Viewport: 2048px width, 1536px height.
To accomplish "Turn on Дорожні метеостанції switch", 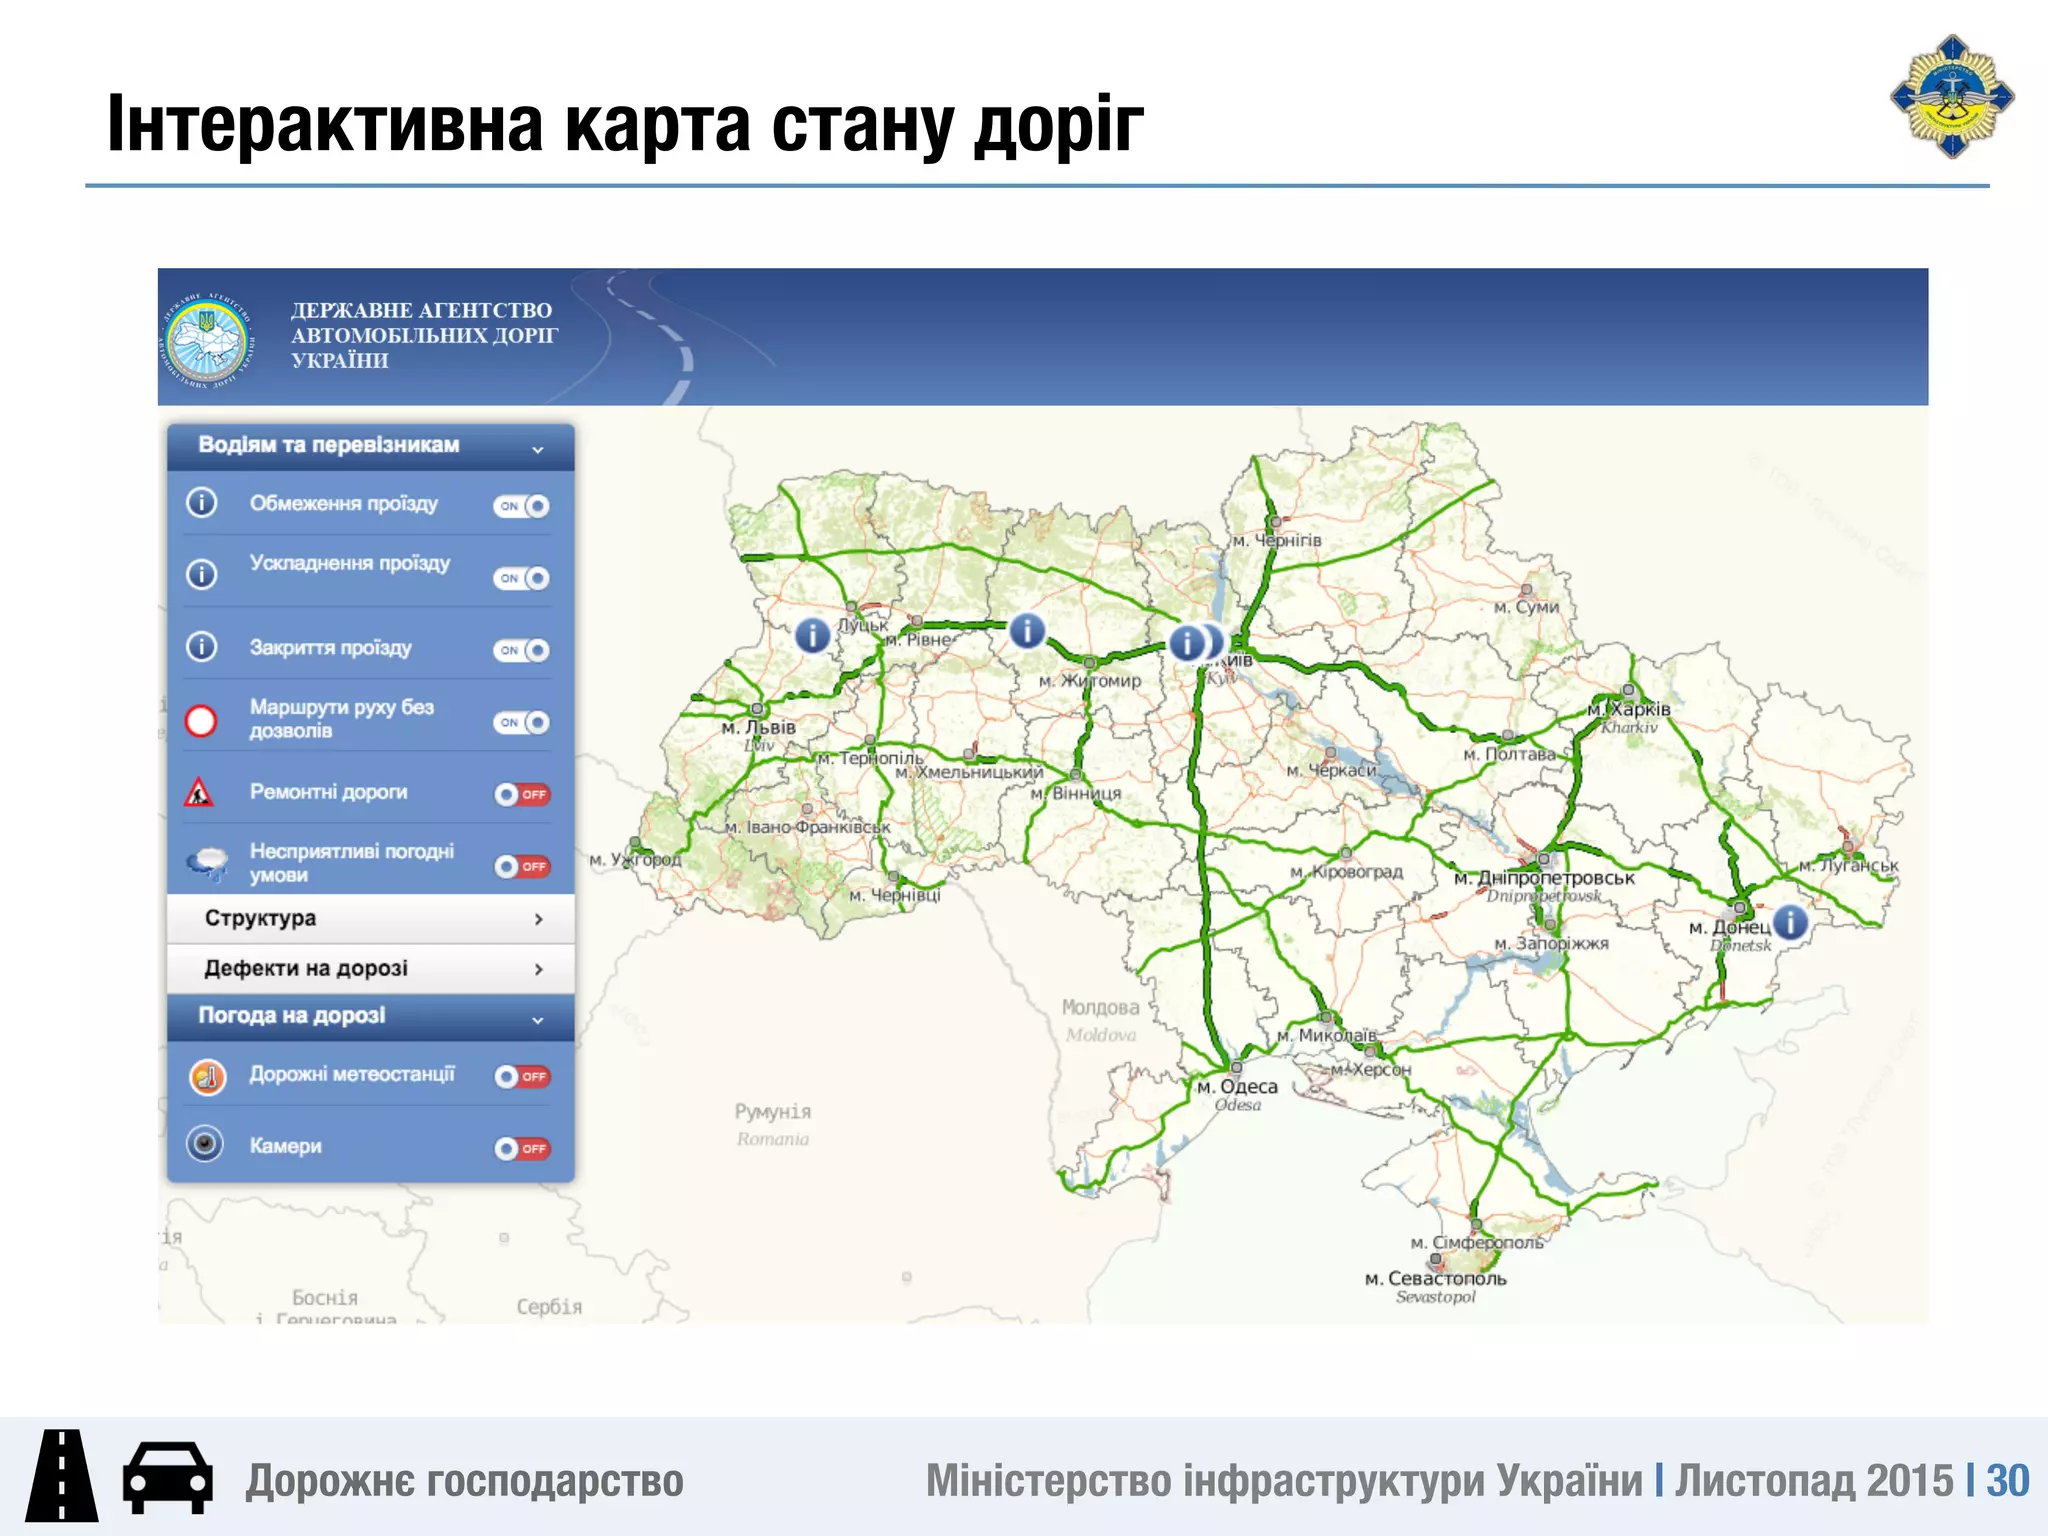I will 522,1076.
